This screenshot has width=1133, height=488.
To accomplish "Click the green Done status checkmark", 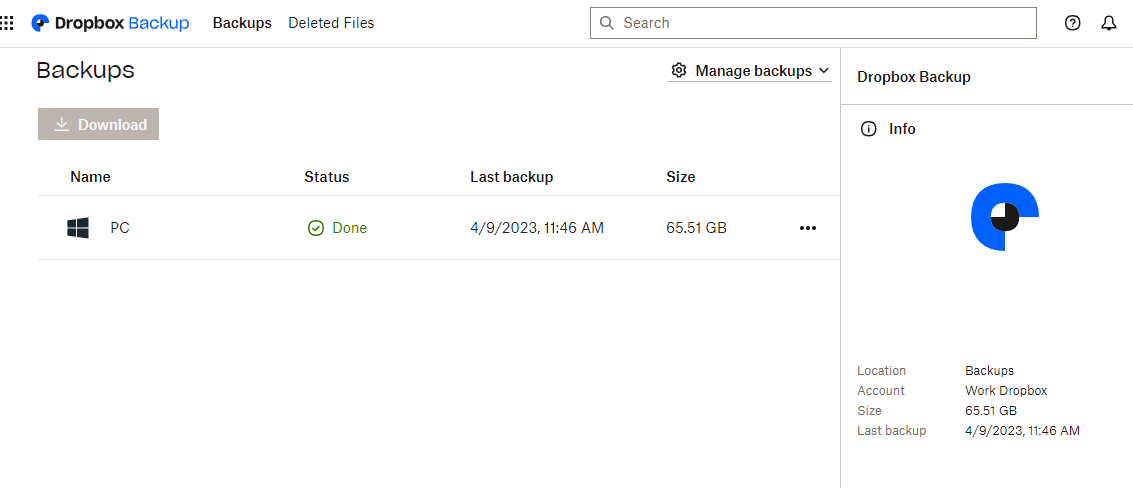I will point(316,228).
